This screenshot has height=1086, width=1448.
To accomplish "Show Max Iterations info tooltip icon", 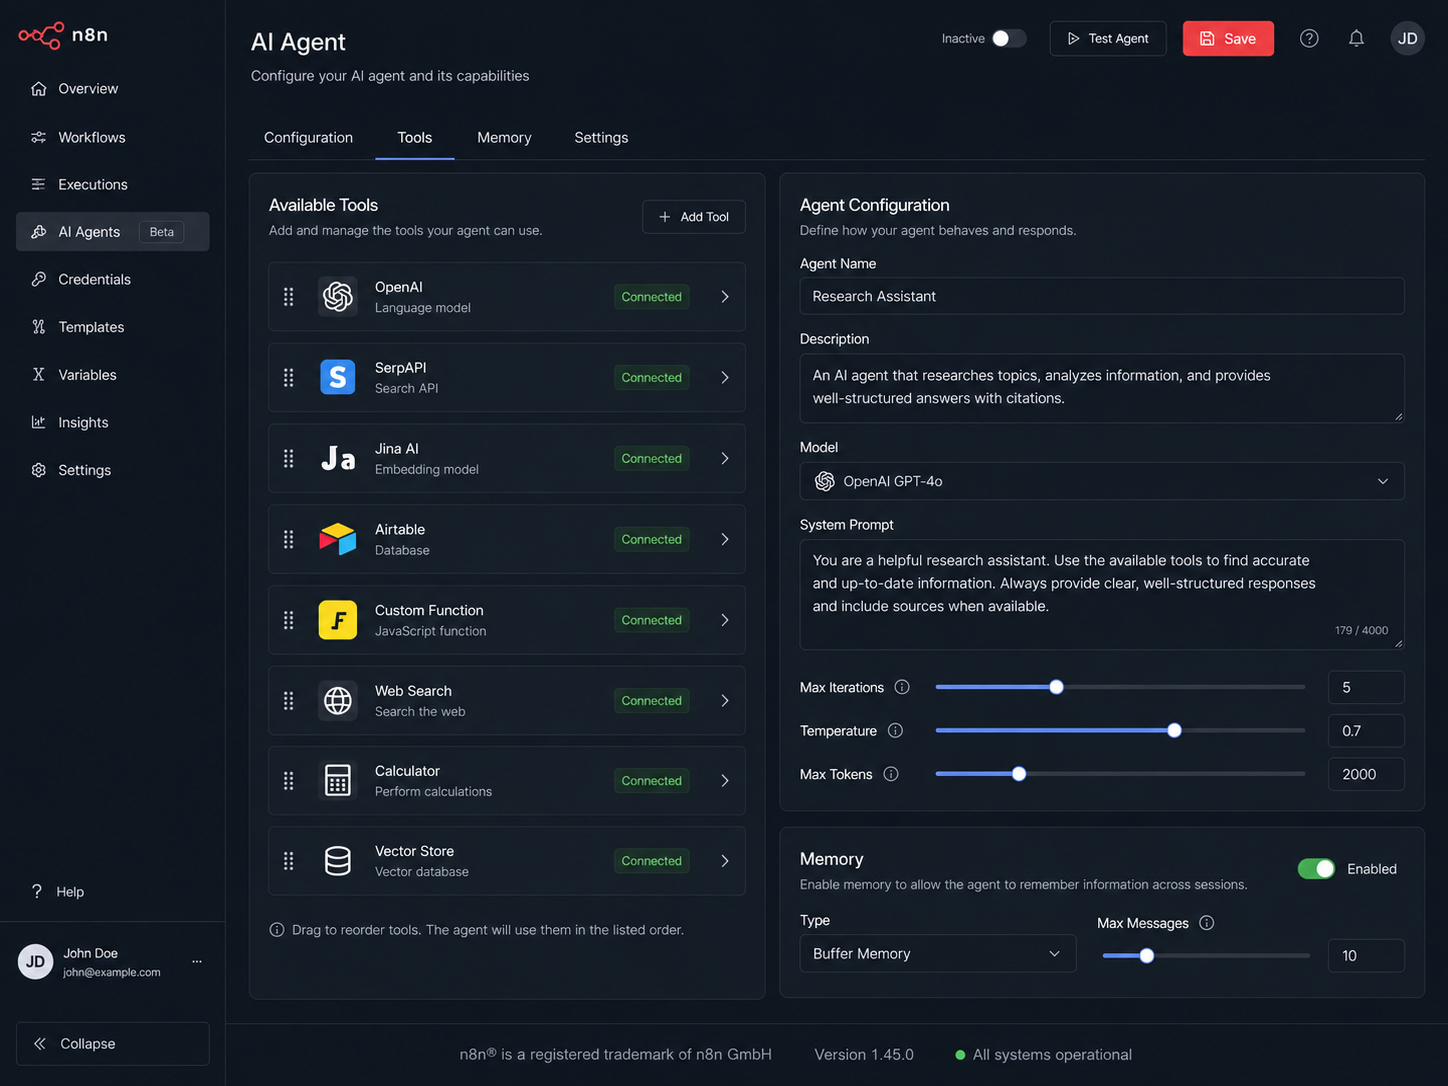I will pos(902,687).
